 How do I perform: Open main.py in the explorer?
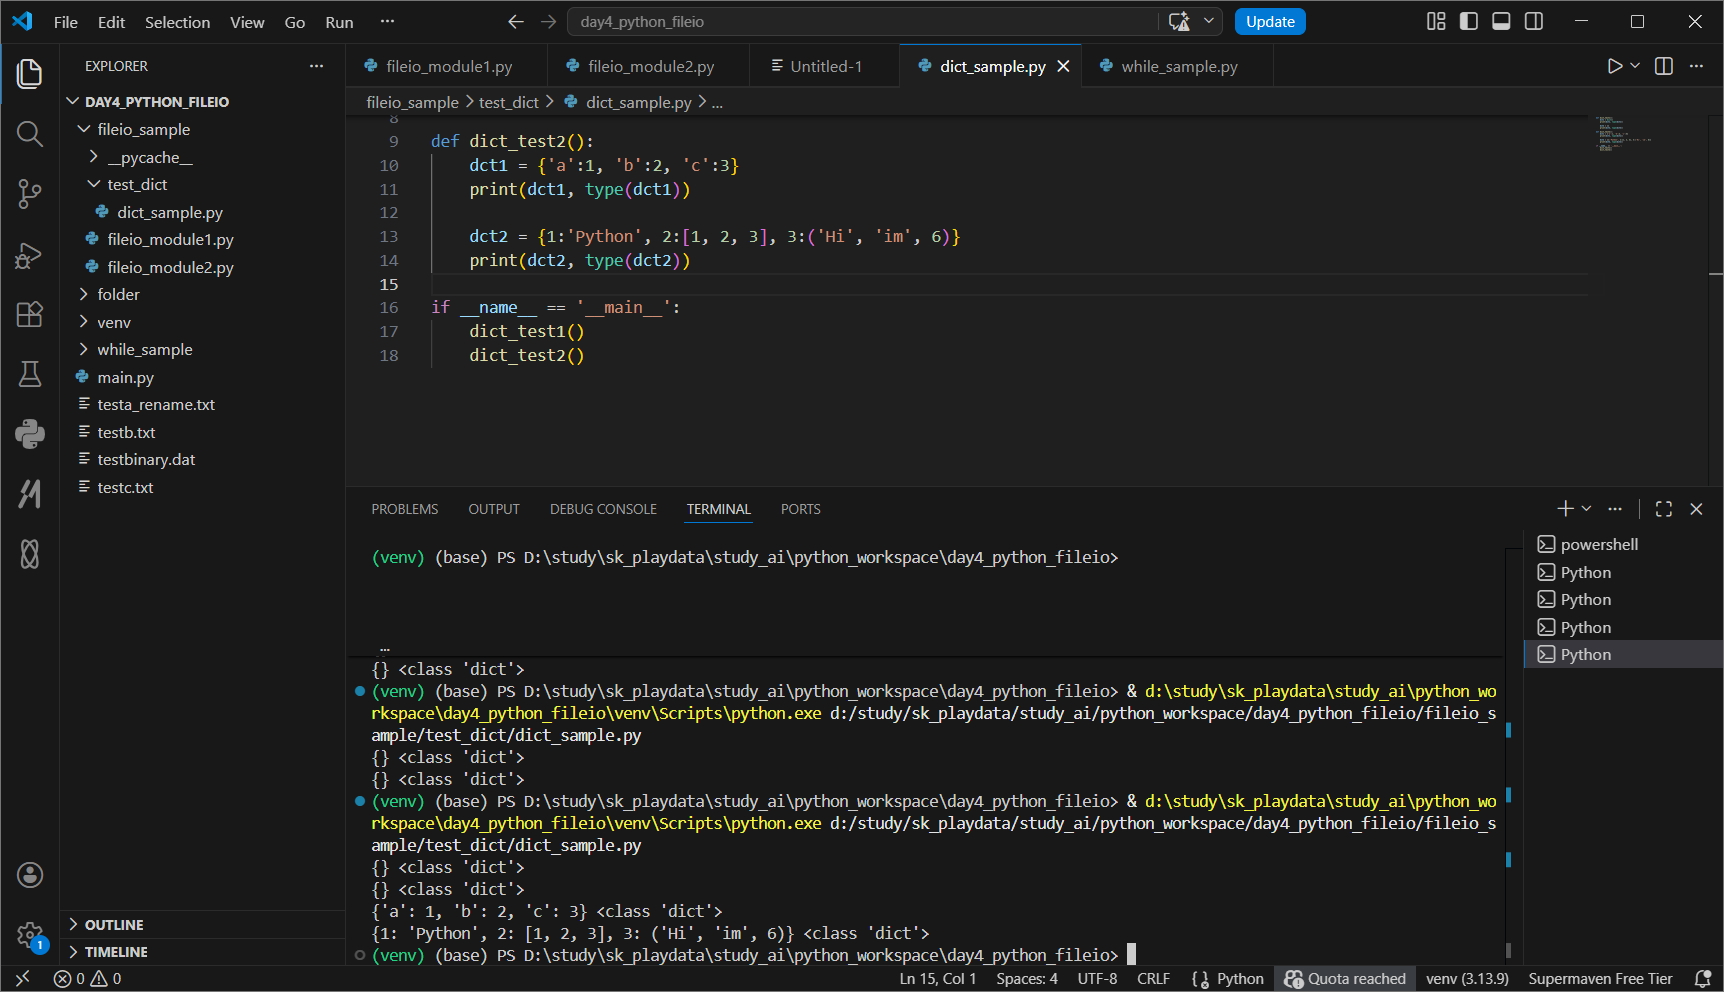point(125,377)
